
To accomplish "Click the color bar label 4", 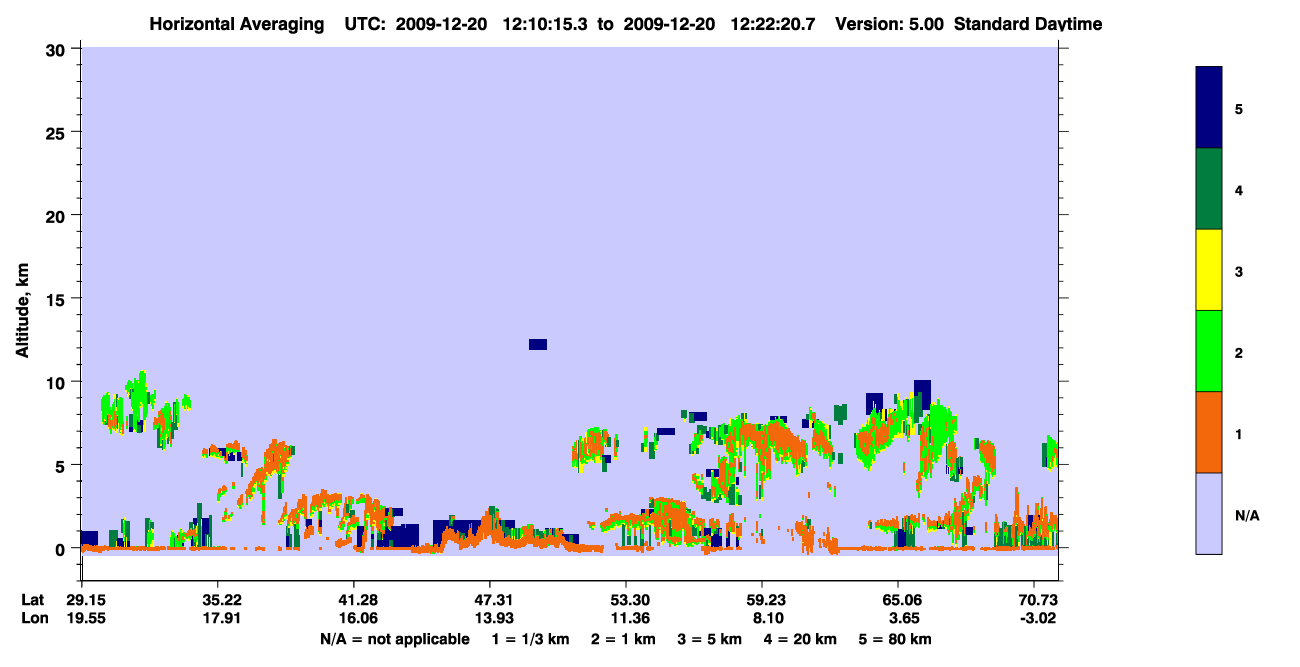I will click(x=1239, y=189).
